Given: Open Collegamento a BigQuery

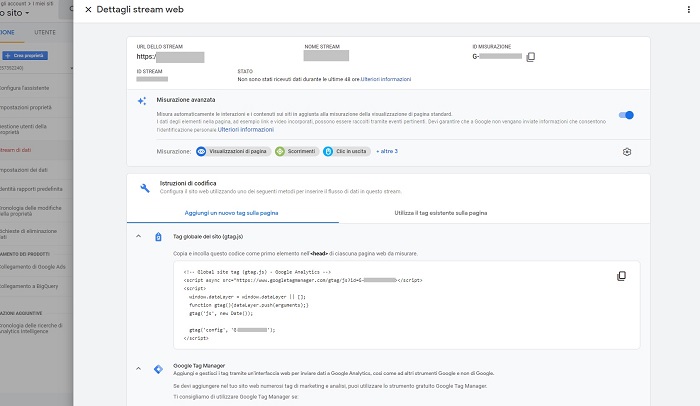Looking at the screenshot, I should pyautogui.click(x=29, y=286).
